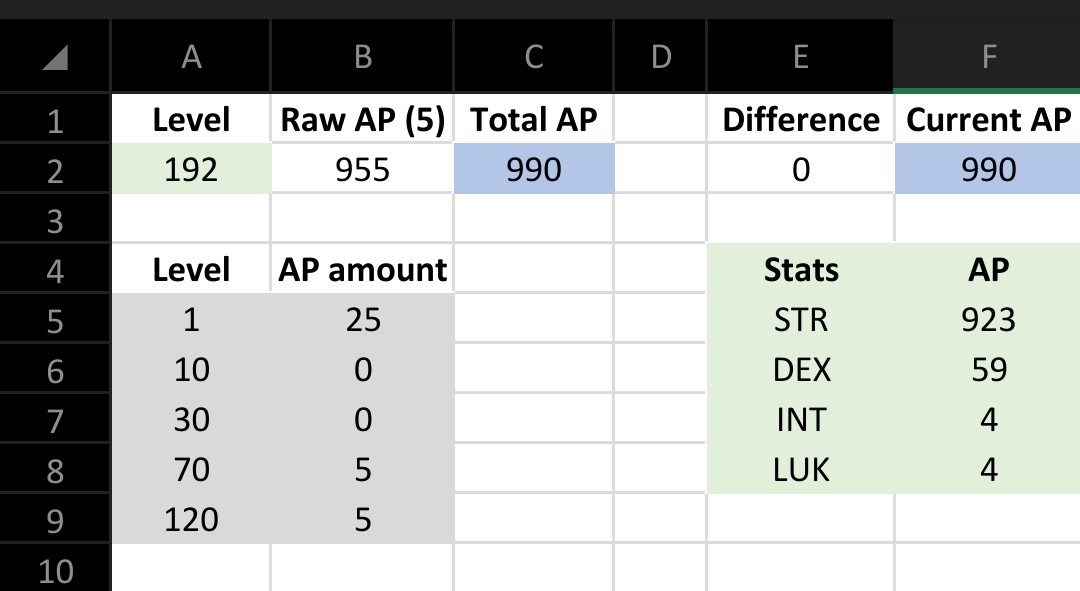The height and width of the screenshot is (591, 1080).
Task: Select column F header
Action: 987,58
